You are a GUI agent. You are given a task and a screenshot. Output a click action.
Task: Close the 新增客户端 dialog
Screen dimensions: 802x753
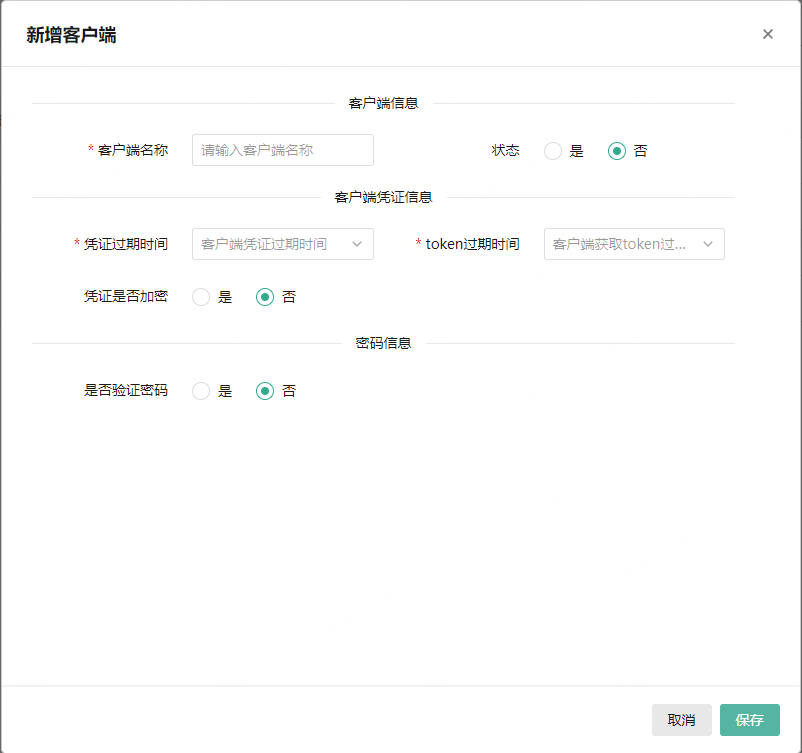click(767, 33)
